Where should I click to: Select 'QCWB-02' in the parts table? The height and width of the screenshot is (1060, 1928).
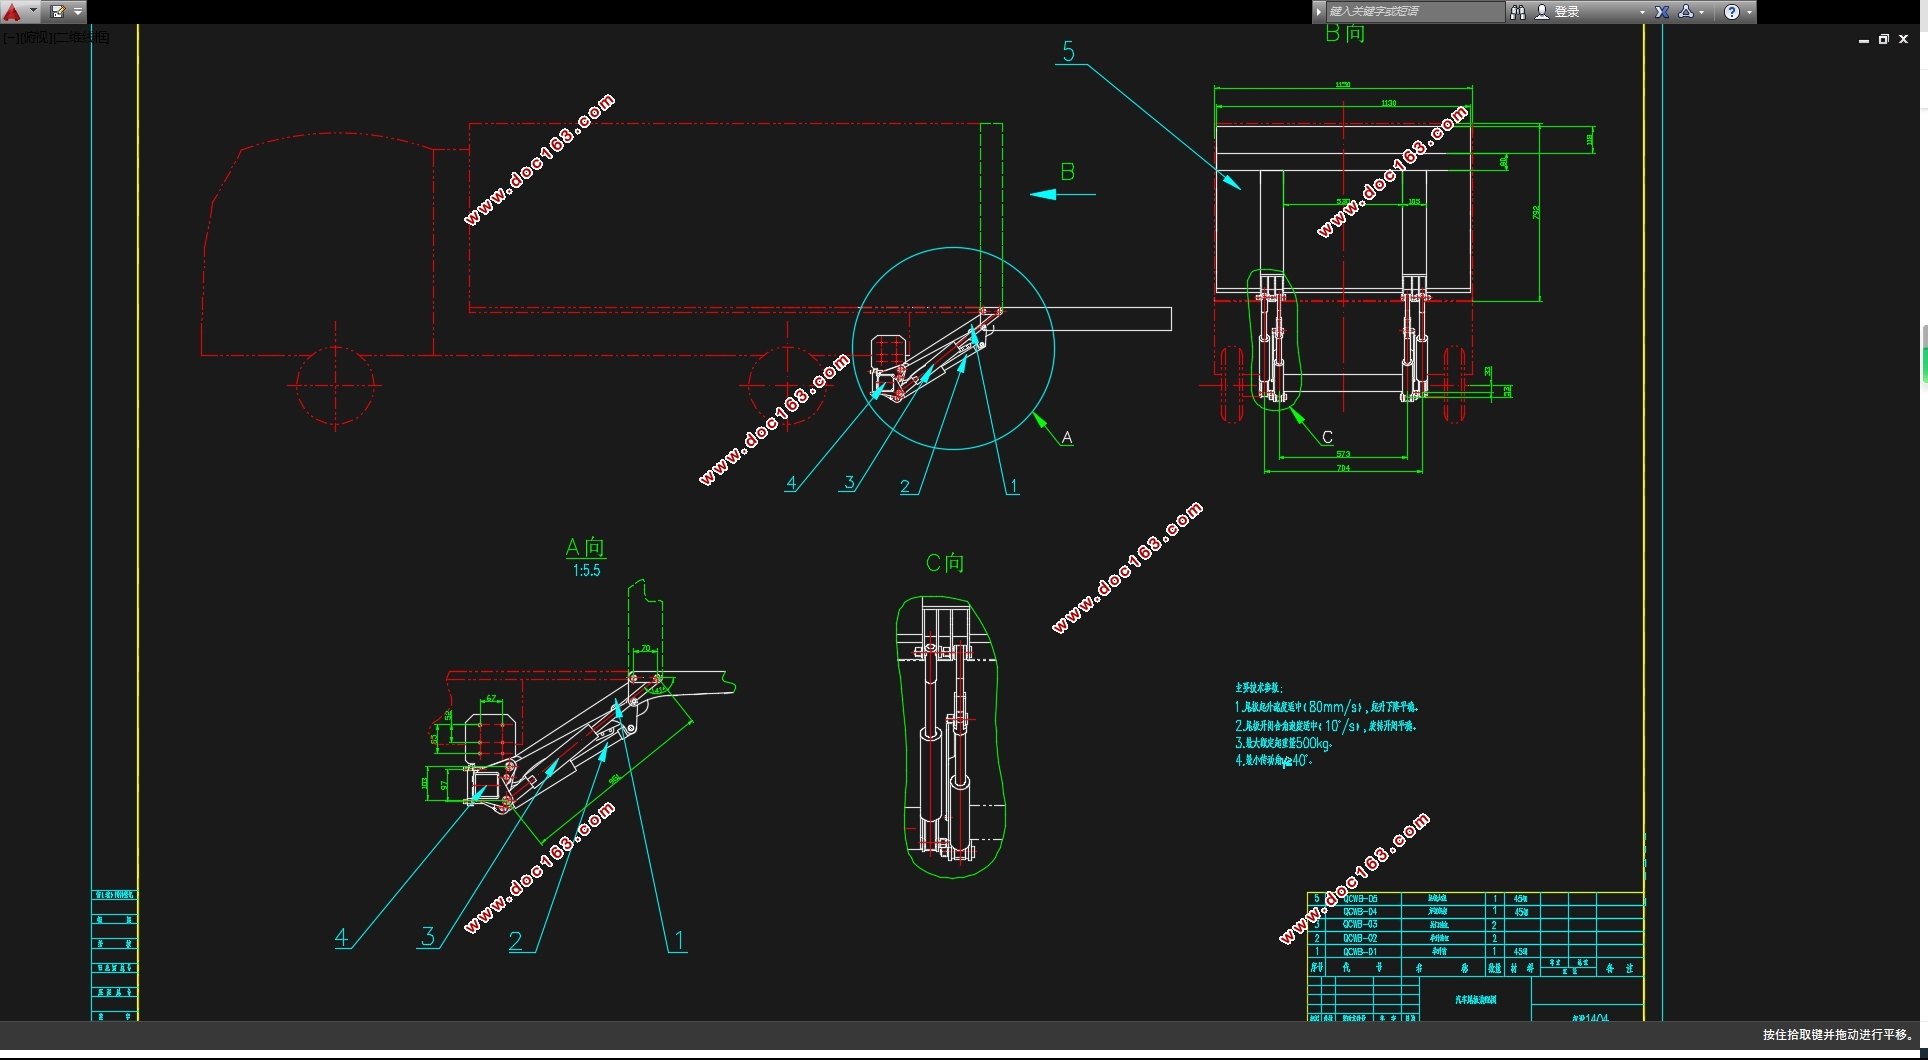click(x=1360, y=938)
